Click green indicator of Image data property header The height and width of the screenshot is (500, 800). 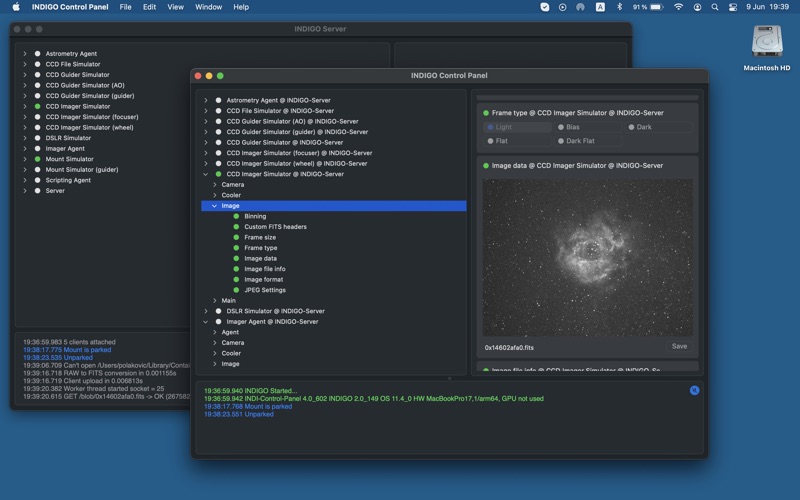[x=486, y=165]
